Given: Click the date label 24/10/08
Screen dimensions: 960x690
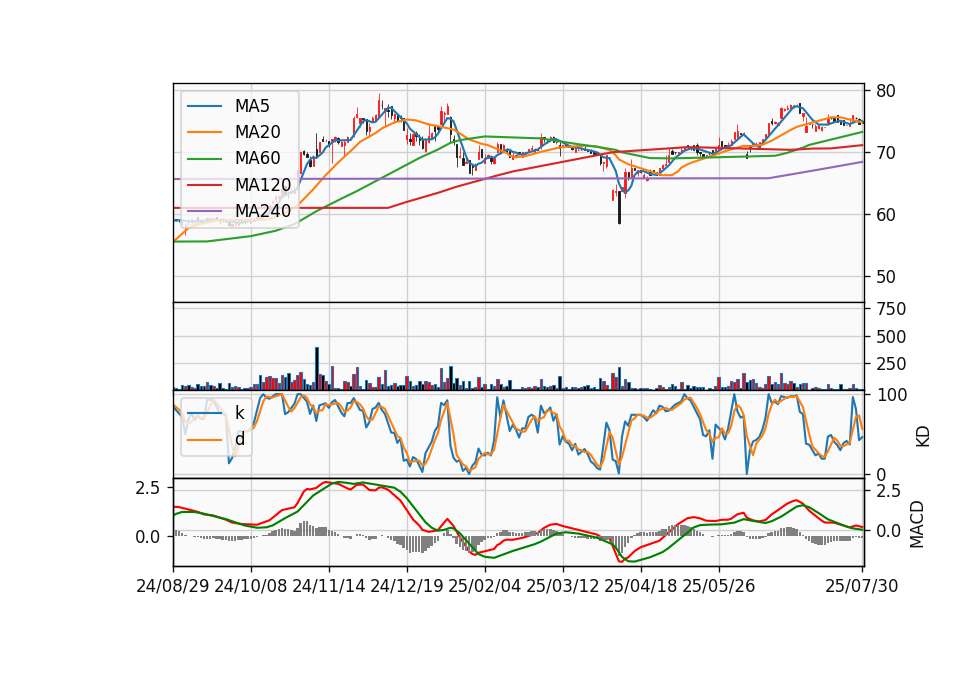Looking at the screenshot, I should 251,586.
